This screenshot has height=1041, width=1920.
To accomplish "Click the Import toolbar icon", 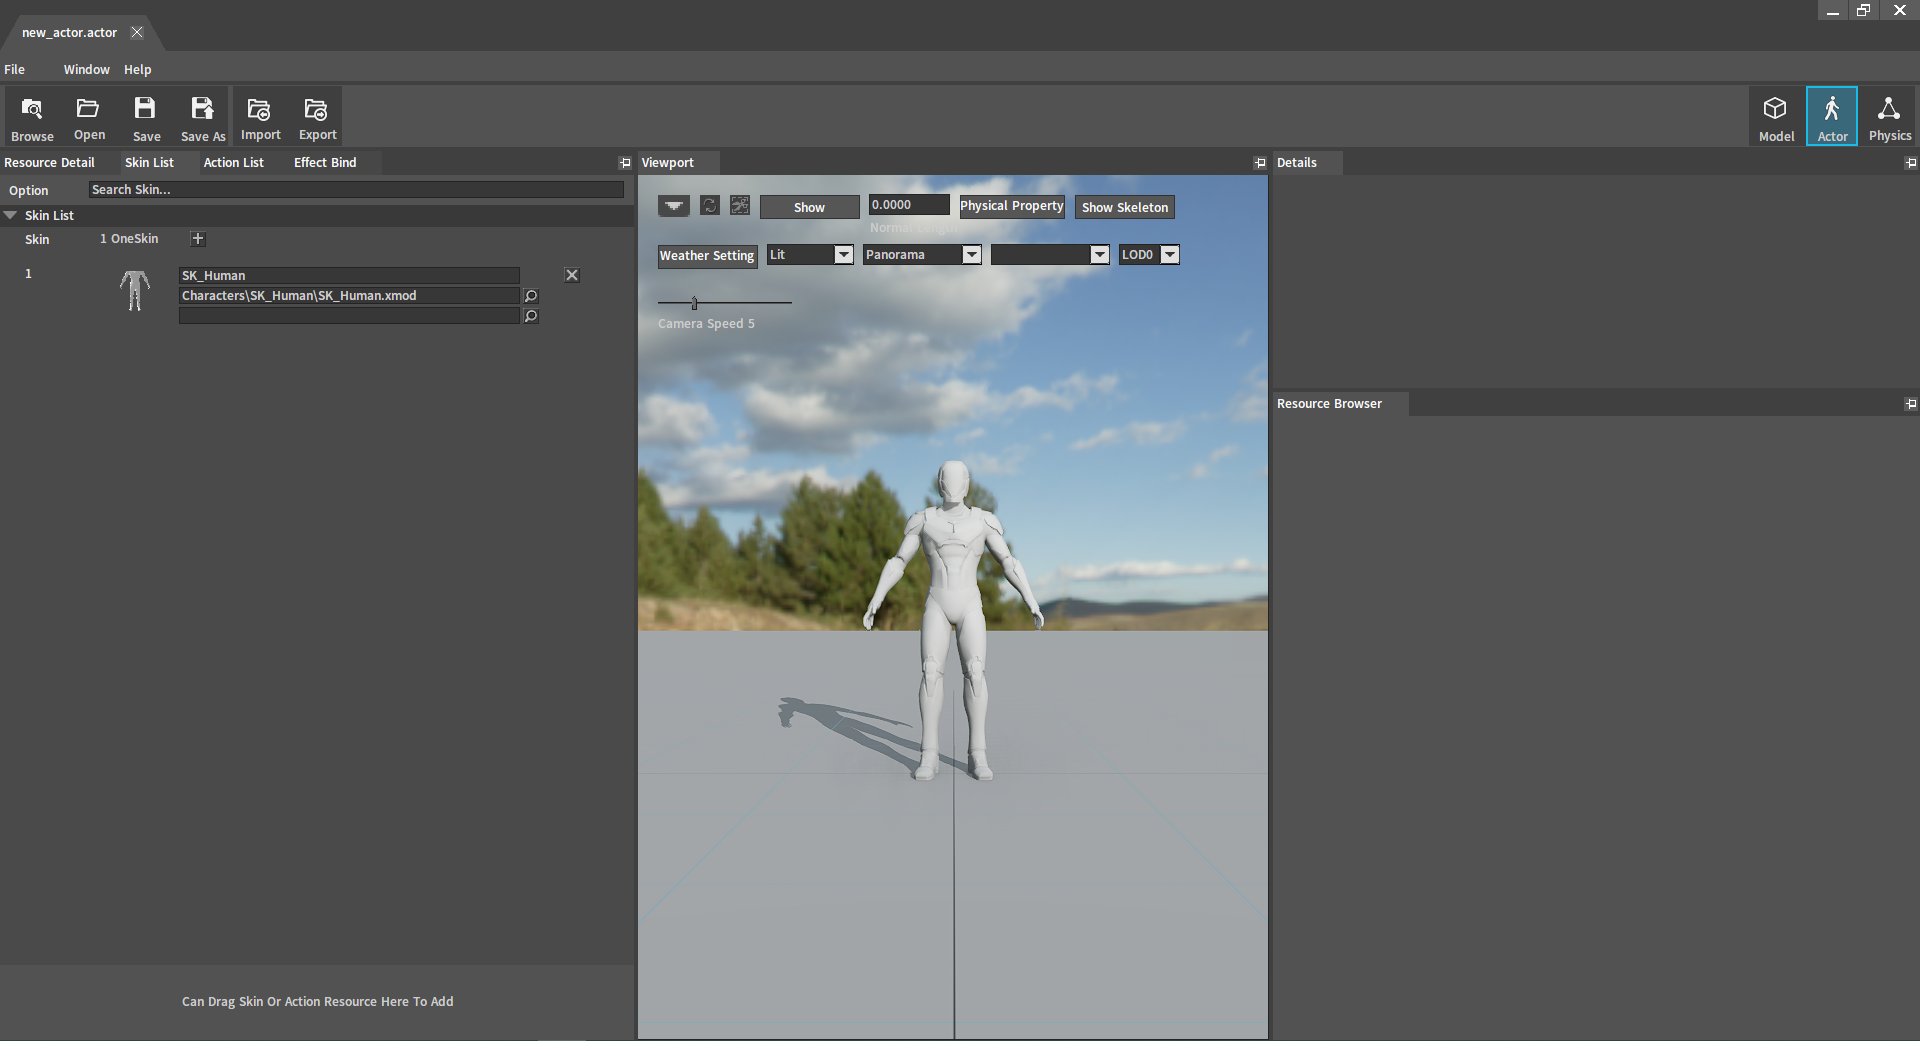I will click(260, 118).
